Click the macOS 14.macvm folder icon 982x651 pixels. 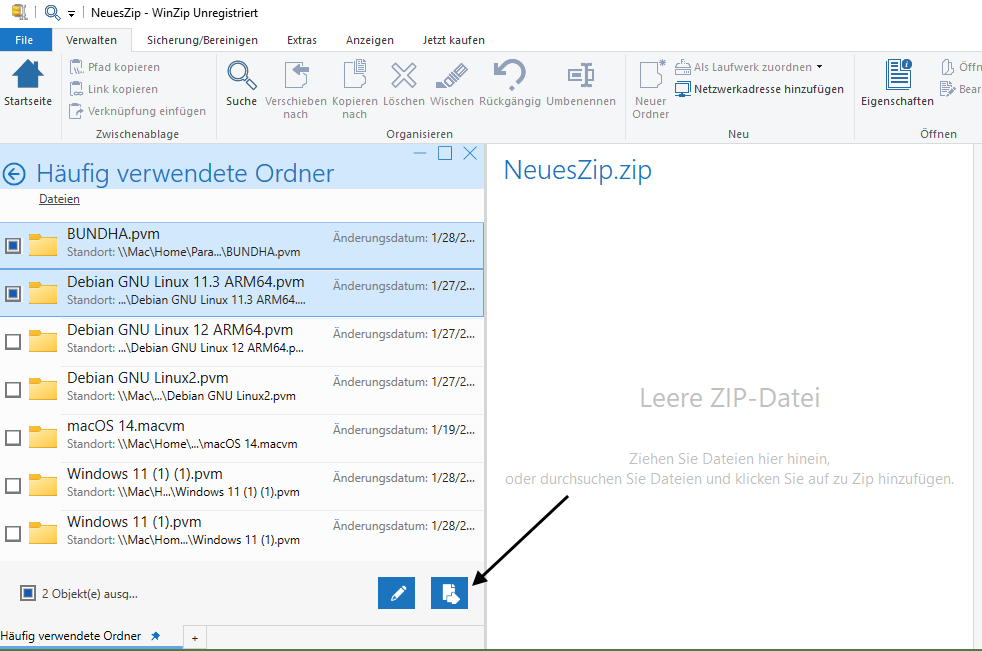(43, 437)
